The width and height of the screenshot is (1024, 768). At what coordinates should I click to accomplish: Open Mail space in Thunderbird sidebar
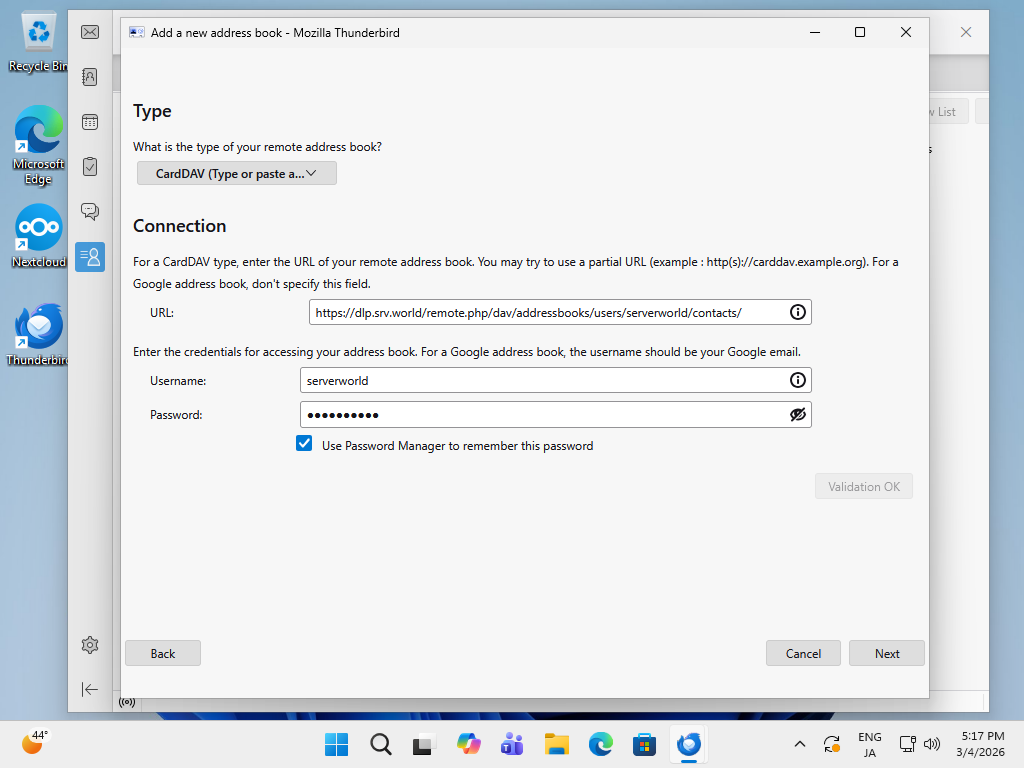click(90, 32)
